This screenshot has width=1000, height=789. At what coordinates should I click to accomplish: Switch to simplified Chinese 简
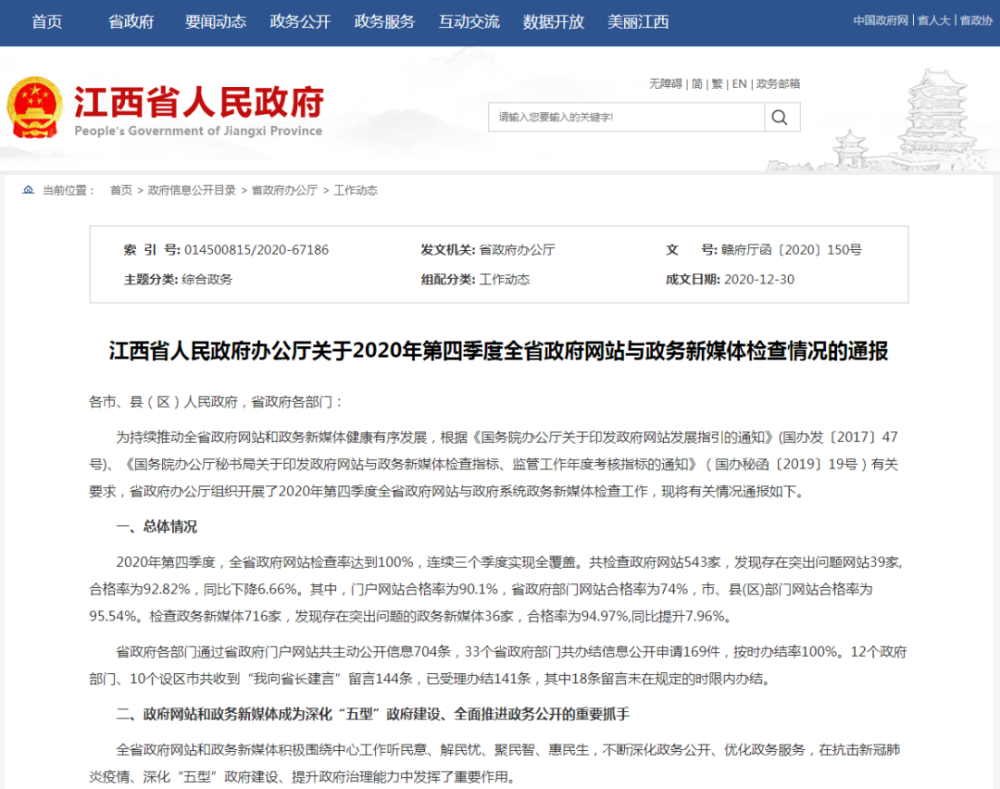coord(697,84)
